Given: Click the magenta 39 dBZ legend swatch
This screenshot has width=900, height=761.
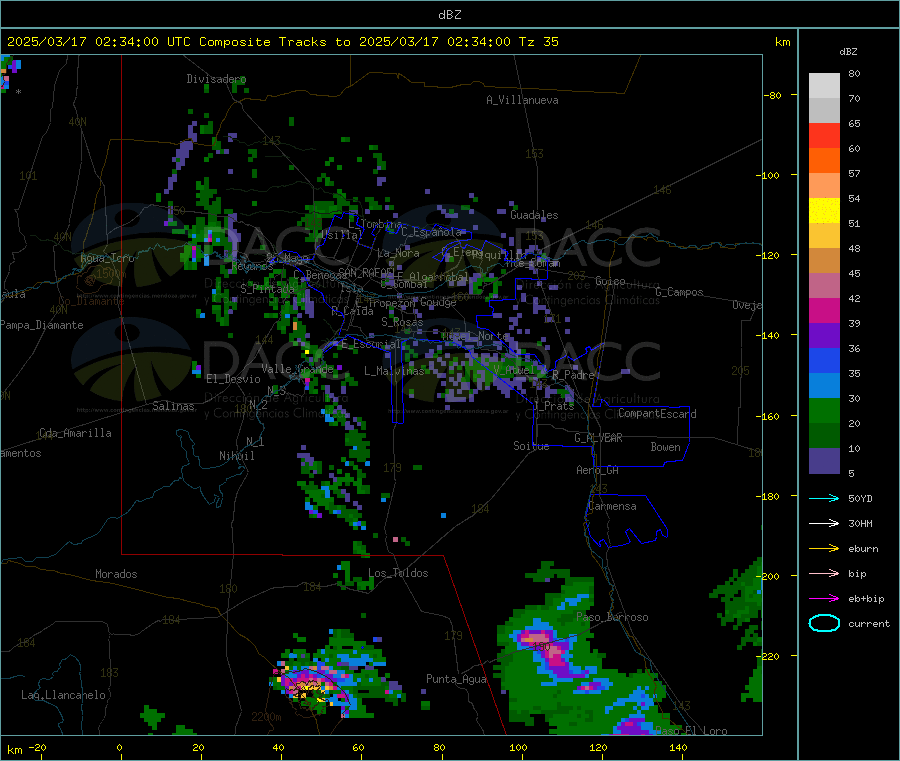Looking at the screenshot, I should tap(824, 310).
